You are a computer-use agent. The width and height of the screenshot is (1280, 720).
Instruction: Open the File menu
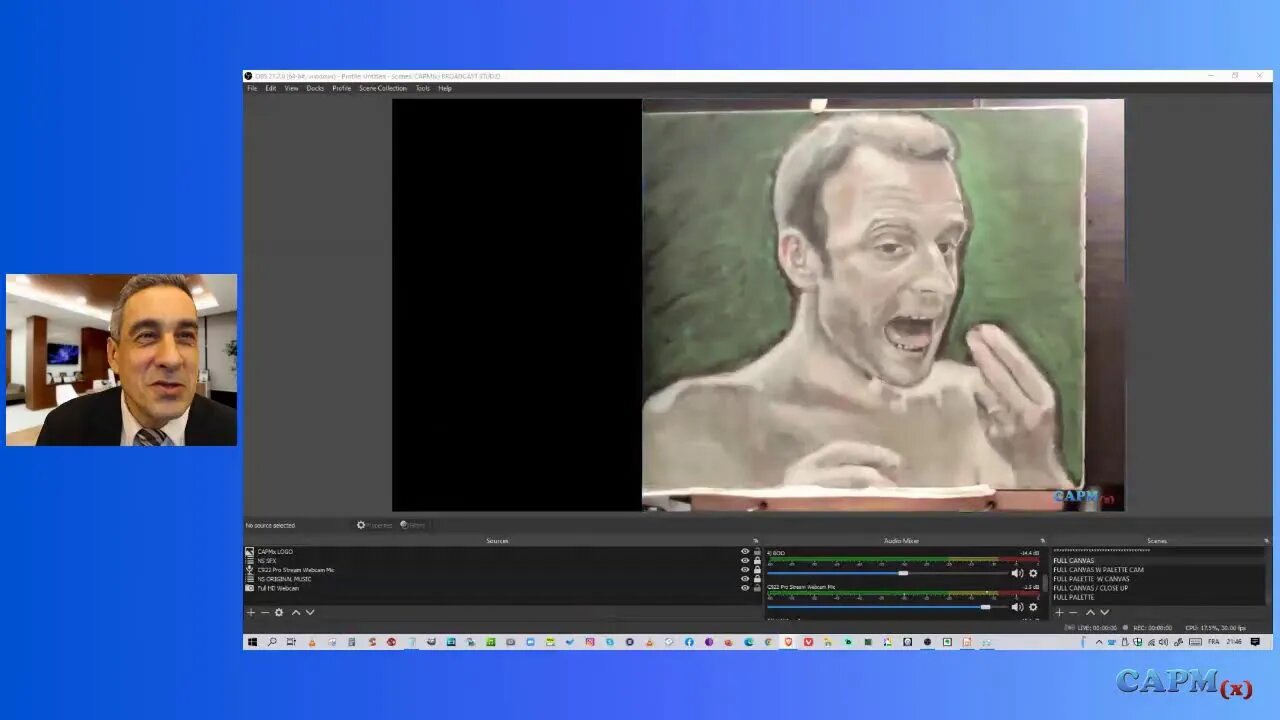tap(252, 88)
